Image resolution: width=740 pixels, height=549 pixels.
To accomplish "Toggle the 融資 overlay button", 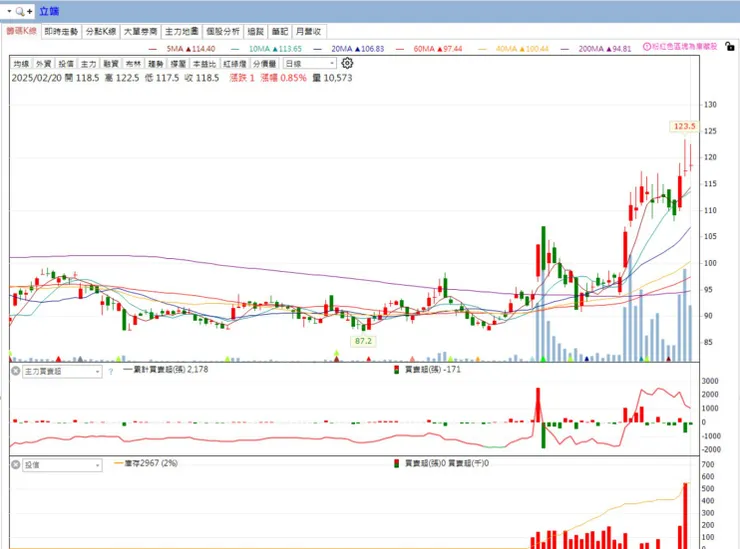I will point(111,64).
